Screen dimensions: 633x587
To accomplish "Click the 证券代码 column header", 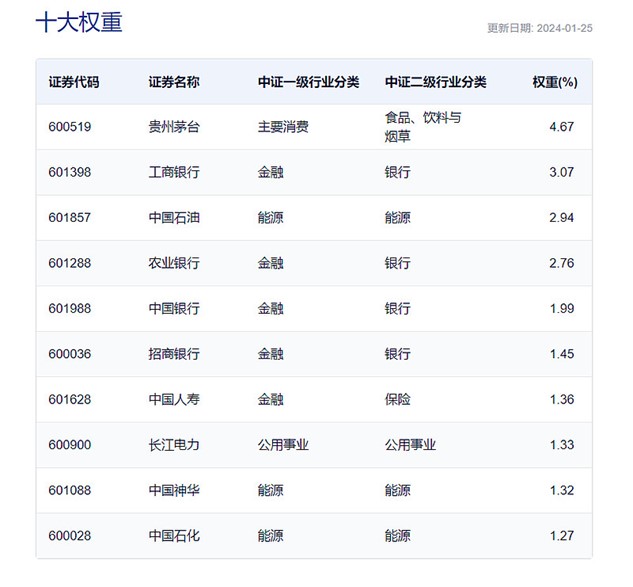I will click(x=74, y=82).
